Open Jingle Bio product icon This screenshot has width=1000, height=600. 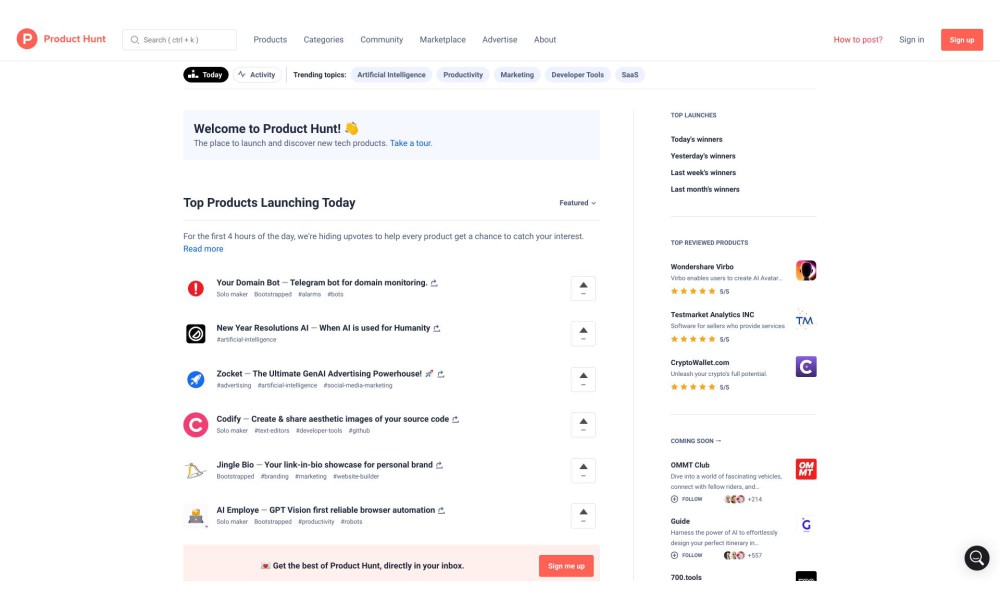pyautogui.click(x=196, y=471)
